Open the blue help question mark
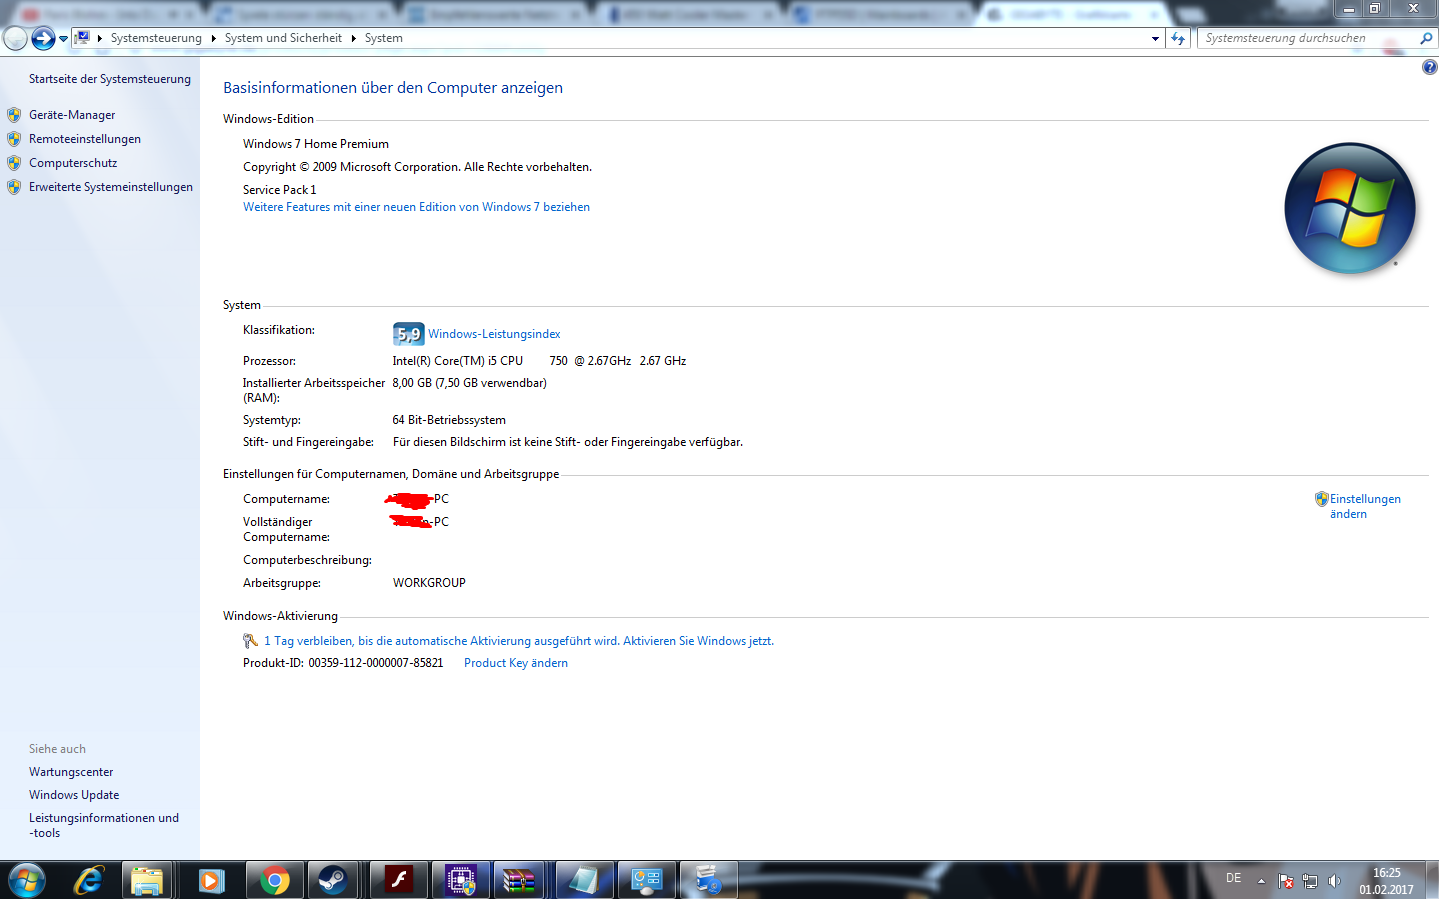Viewport: 1439px width, 899px height. coord(1429,67)
